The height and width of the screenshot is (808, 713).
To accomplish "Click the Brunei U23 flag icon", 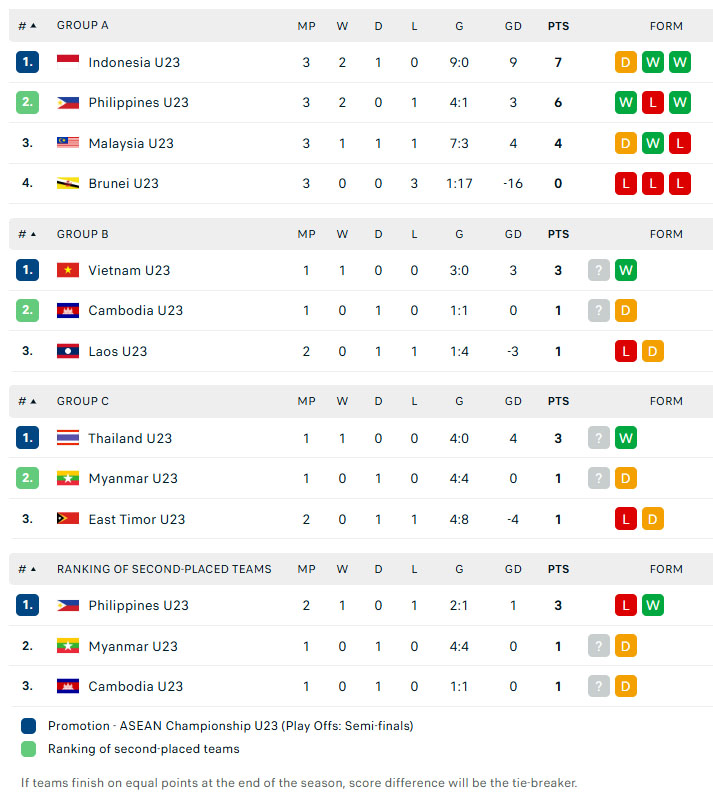I will [67, 183].
